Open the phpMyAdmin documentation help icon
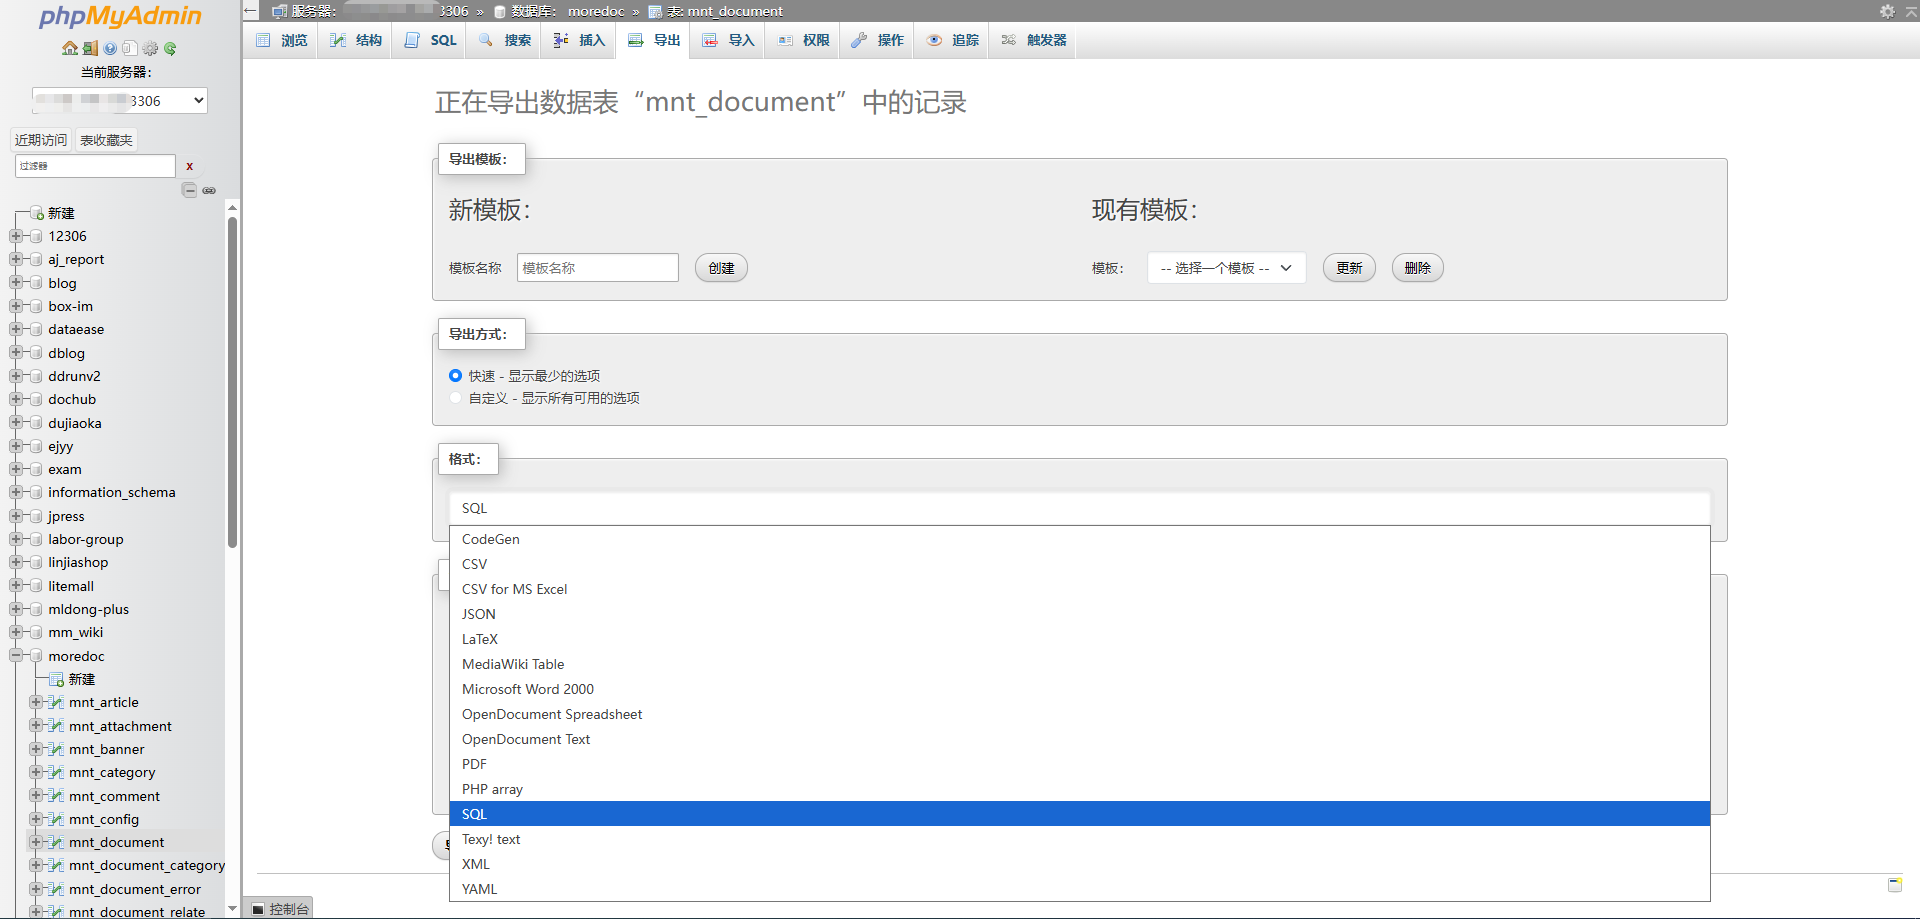 pos(110,48)
